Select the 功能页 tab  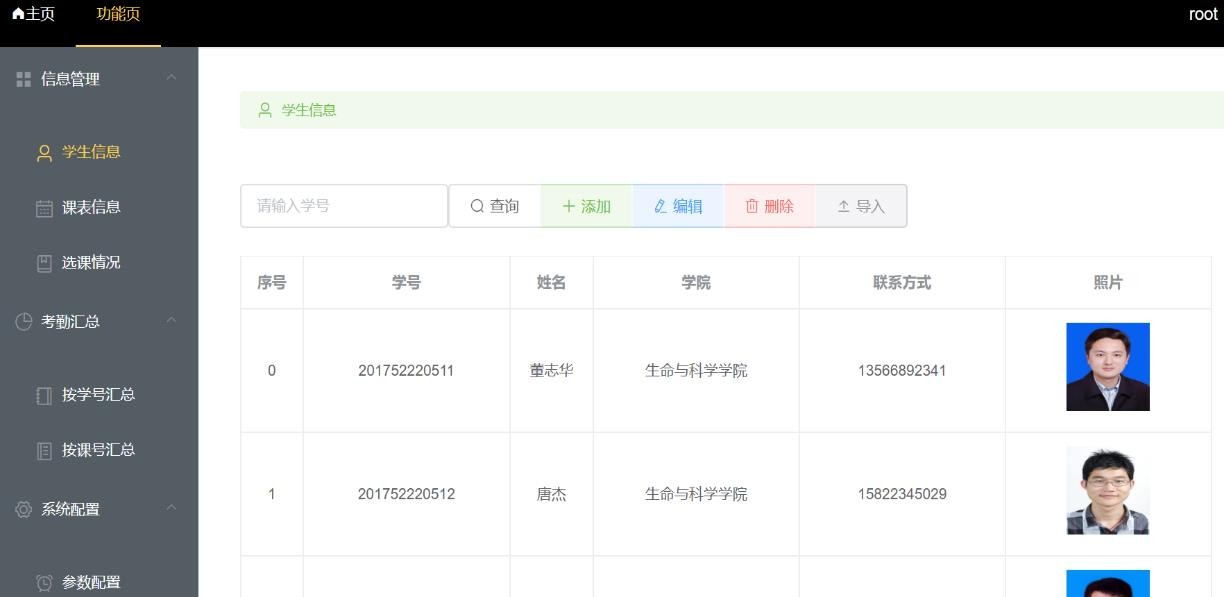(118, 14)
